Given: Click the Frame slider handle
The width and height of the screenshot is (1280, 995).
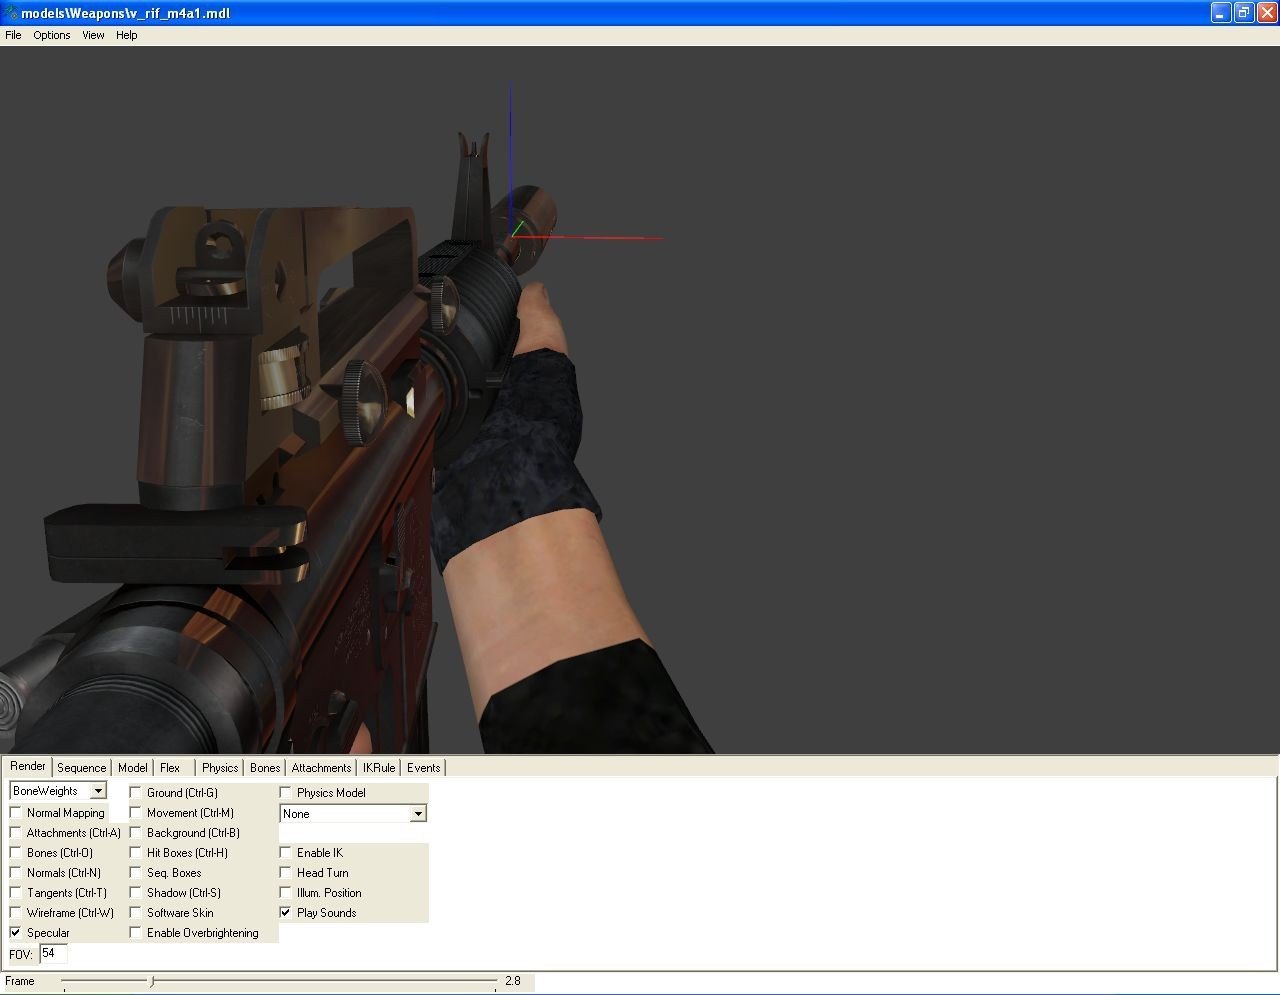Looking at the screenshot, I should 152,981.
